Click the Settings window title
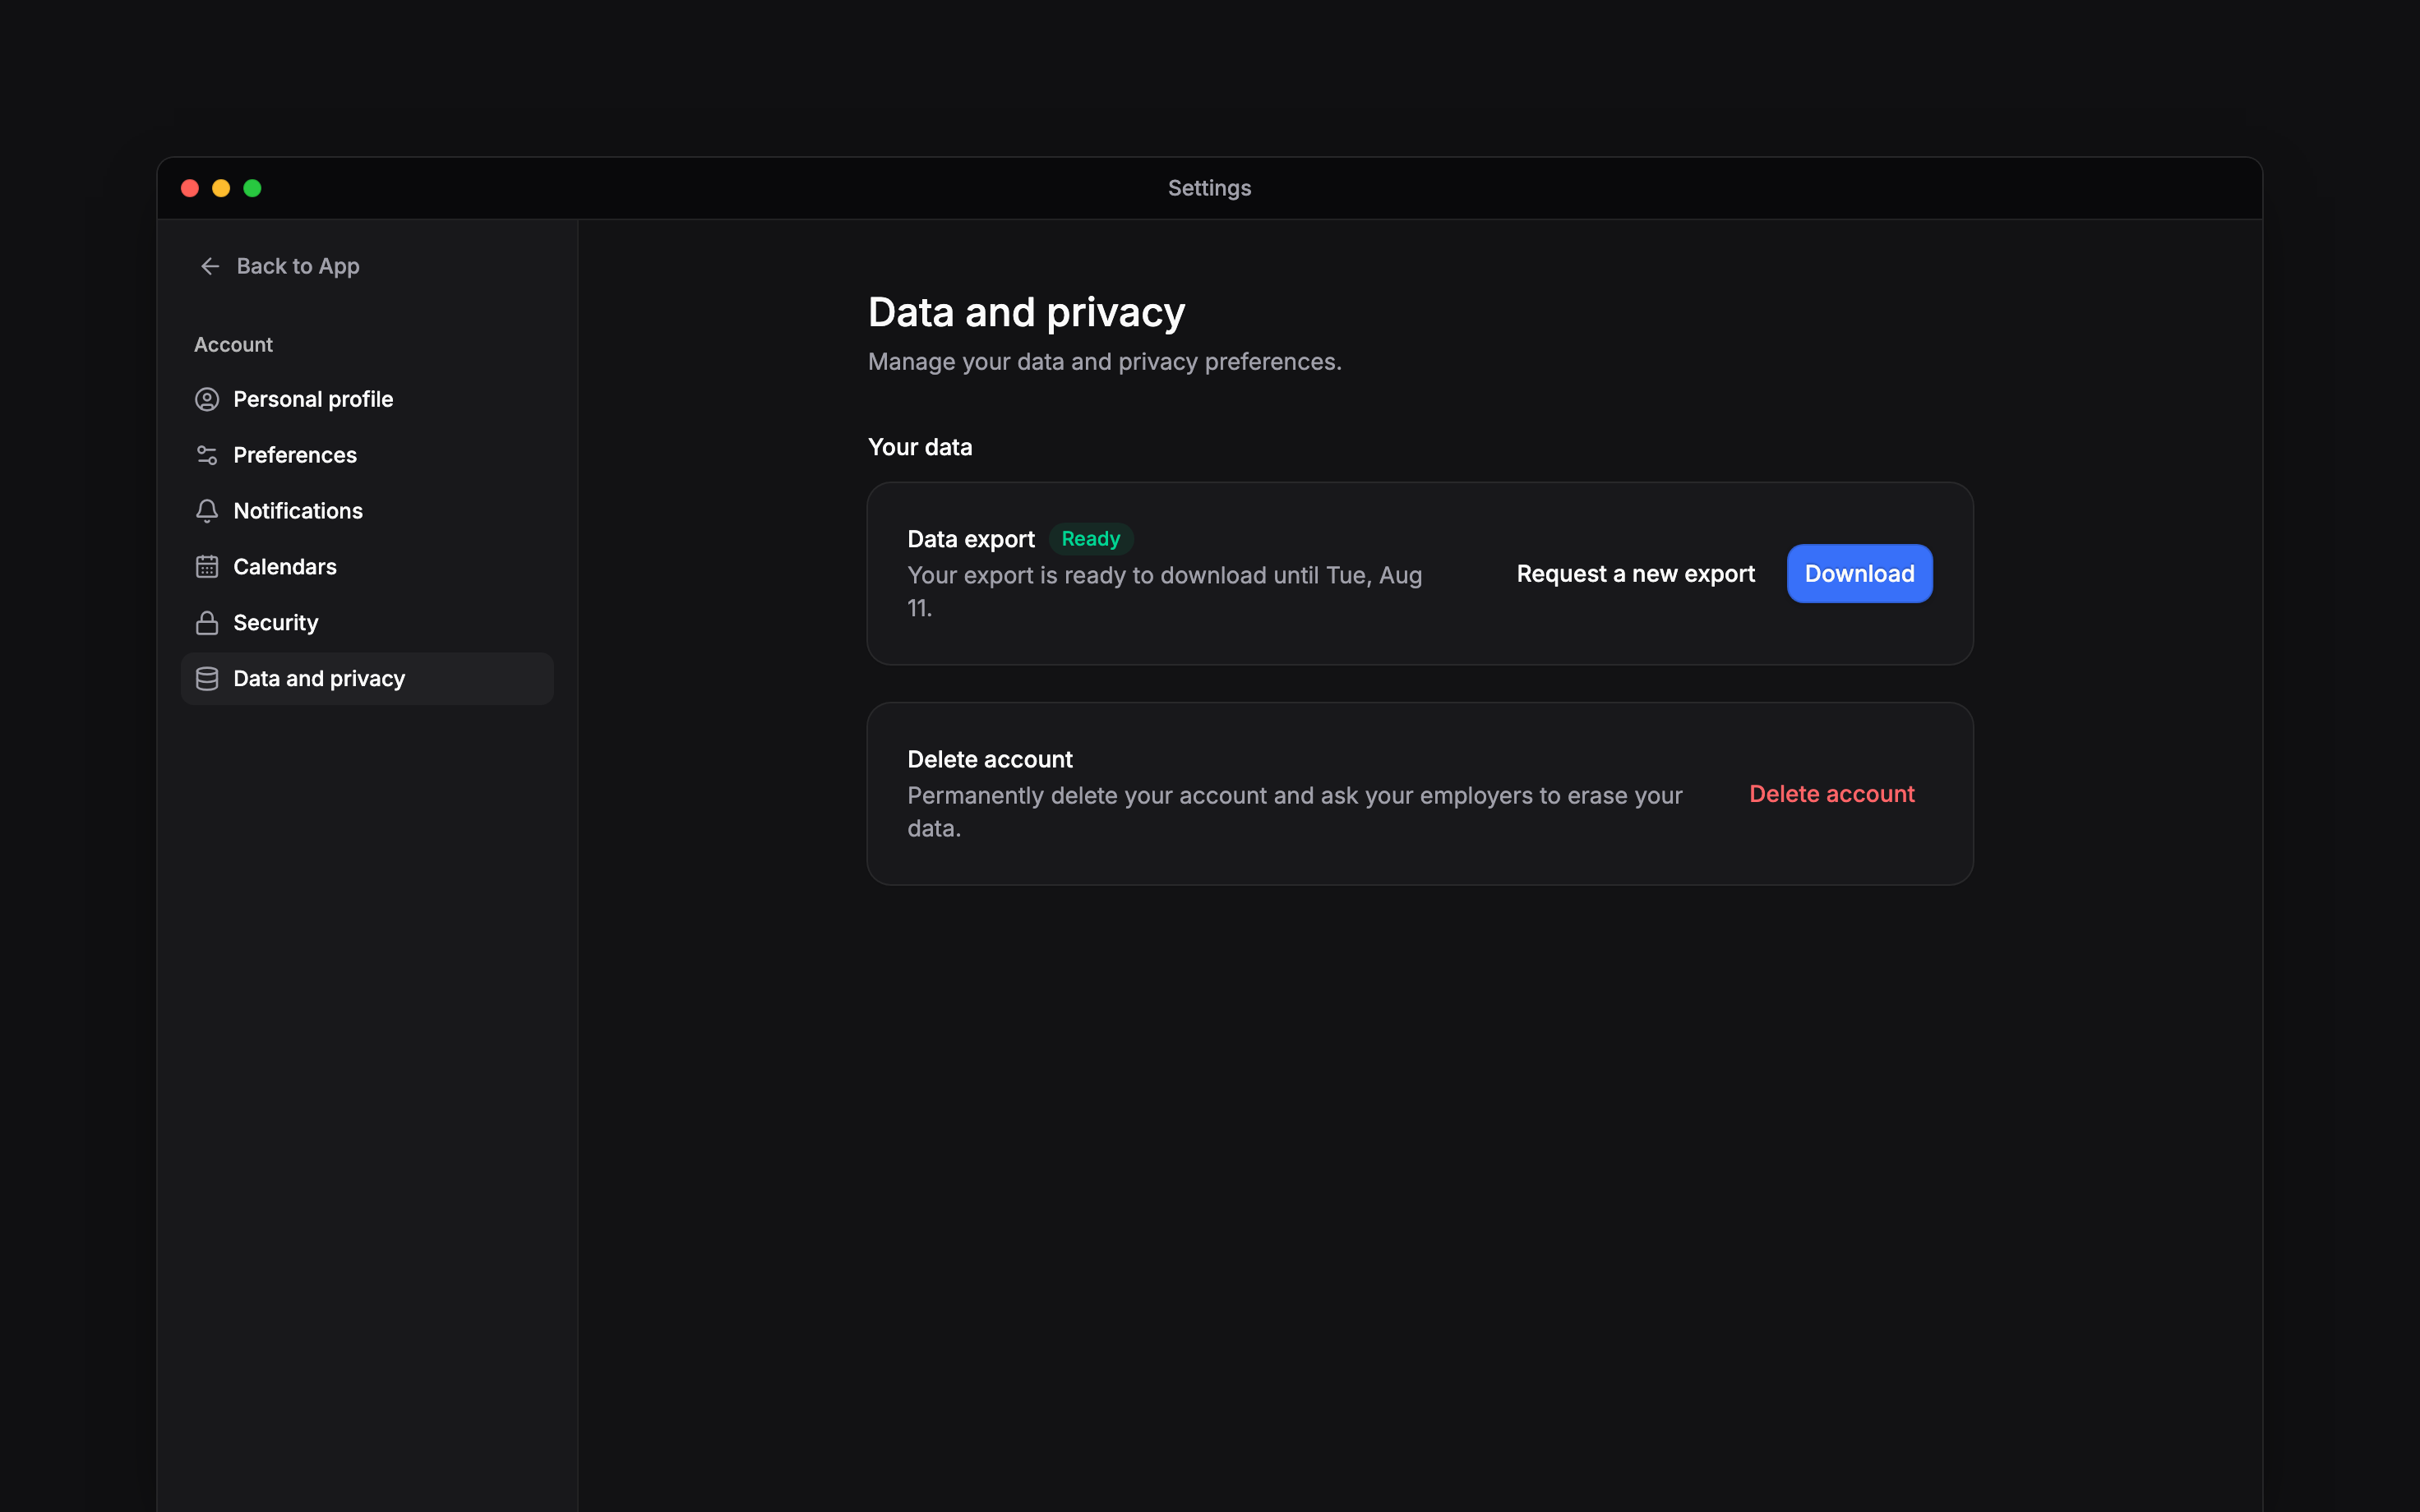 coord(1209,188)
